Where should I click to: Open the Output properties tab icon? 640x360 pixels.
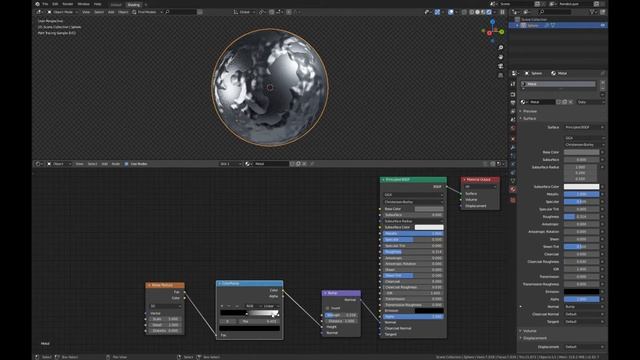click(513, 103)
